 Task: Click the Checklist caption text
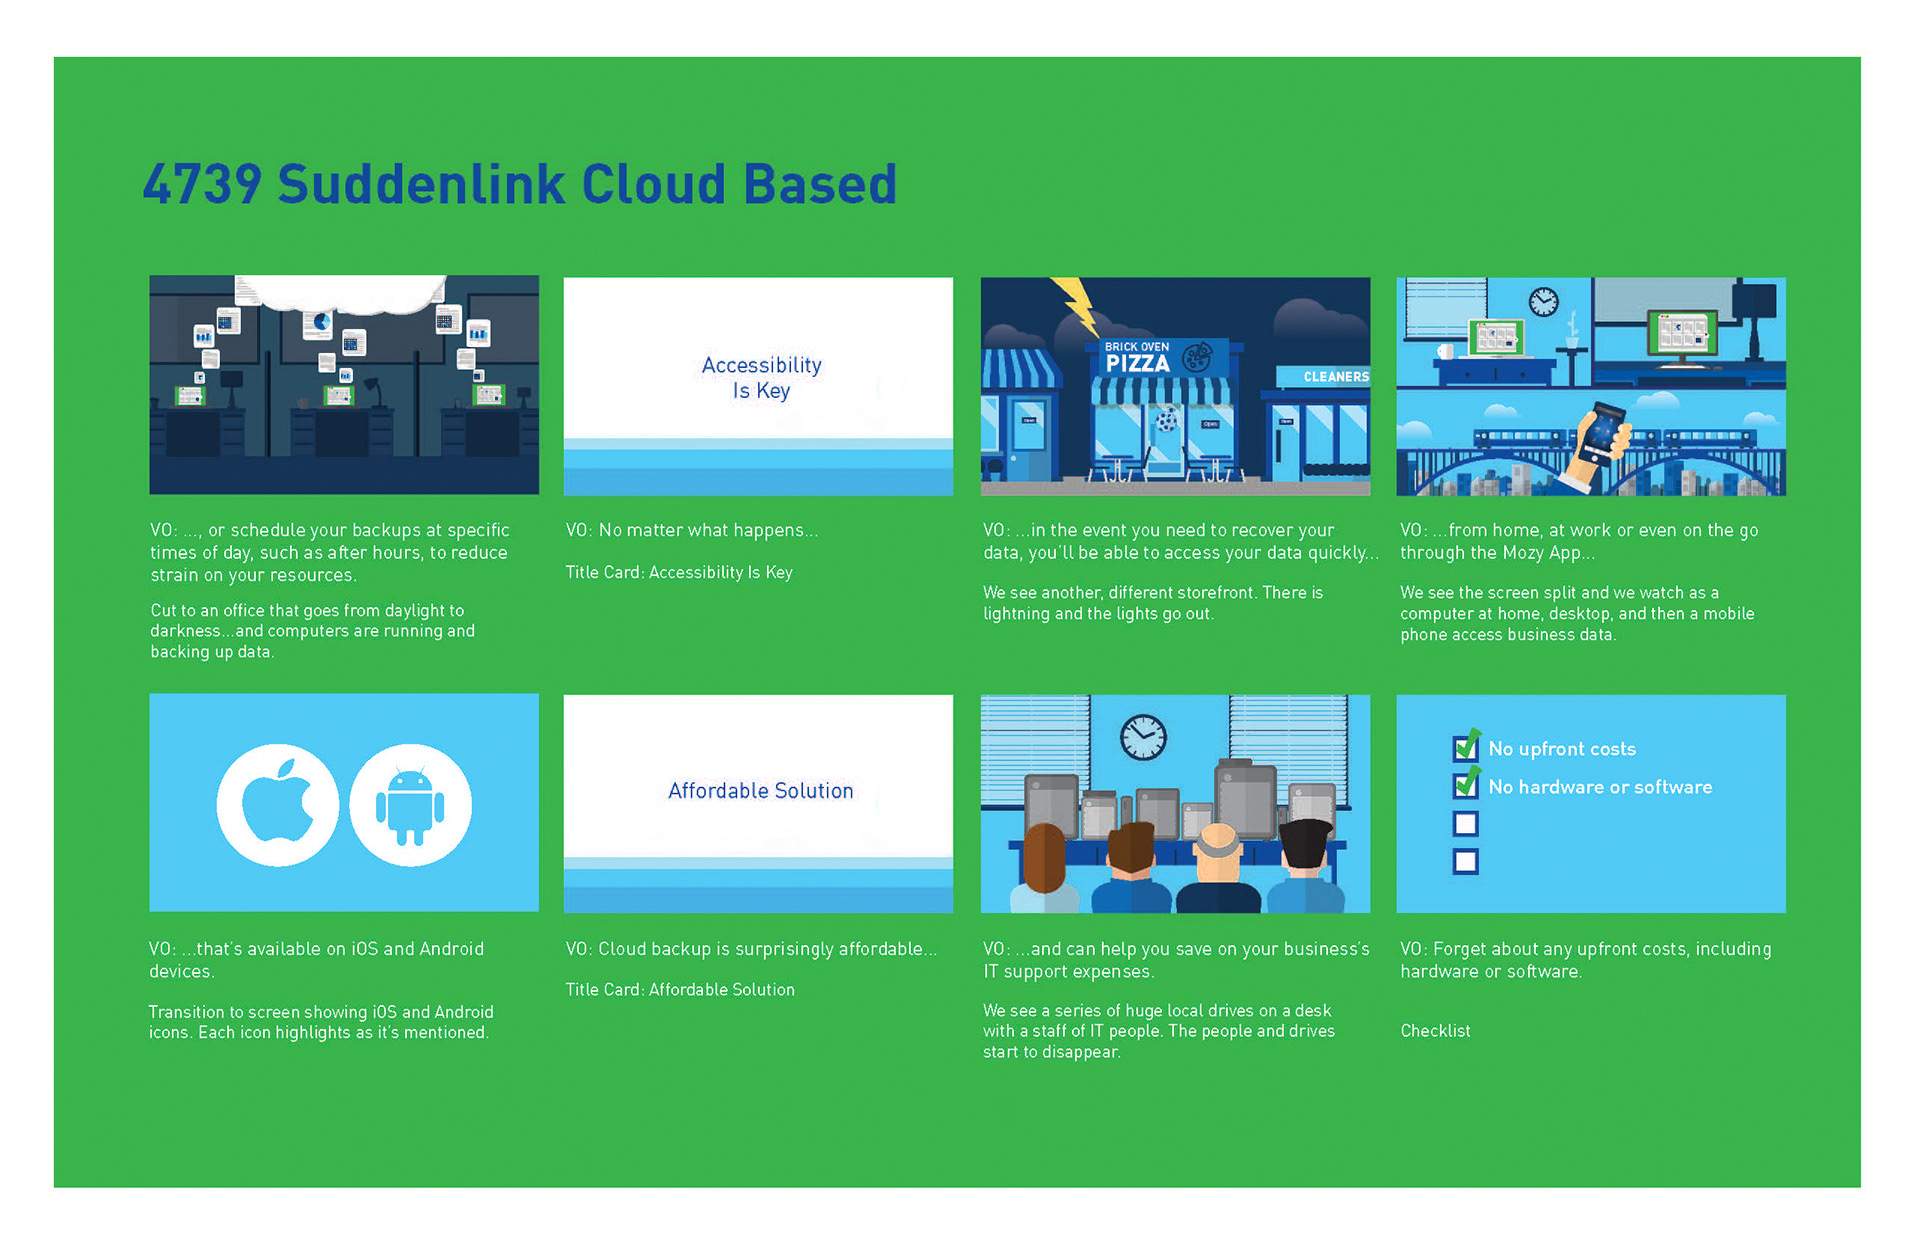click(1435, 1031)
